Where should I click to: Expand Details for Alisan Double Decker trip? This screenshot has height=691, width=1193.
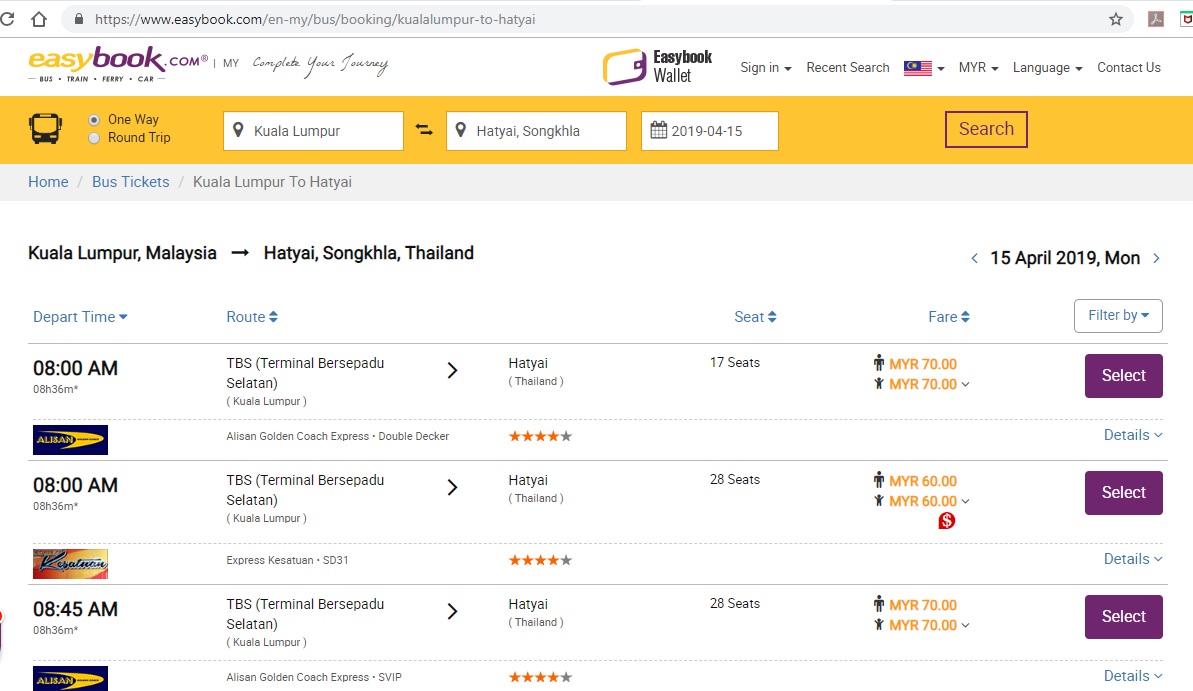coord(1133,435)
